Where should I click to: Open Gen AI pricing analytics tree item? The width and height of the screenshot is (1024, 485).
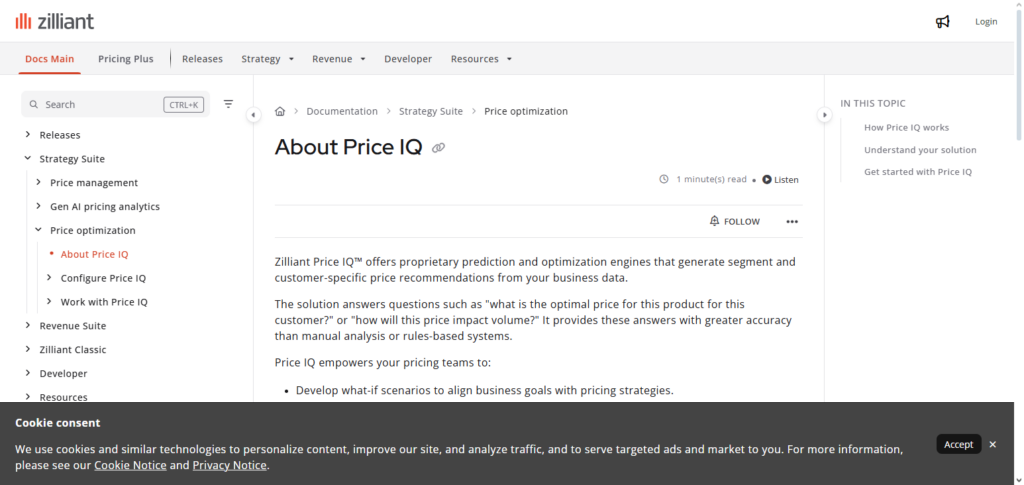pos(104,206)
